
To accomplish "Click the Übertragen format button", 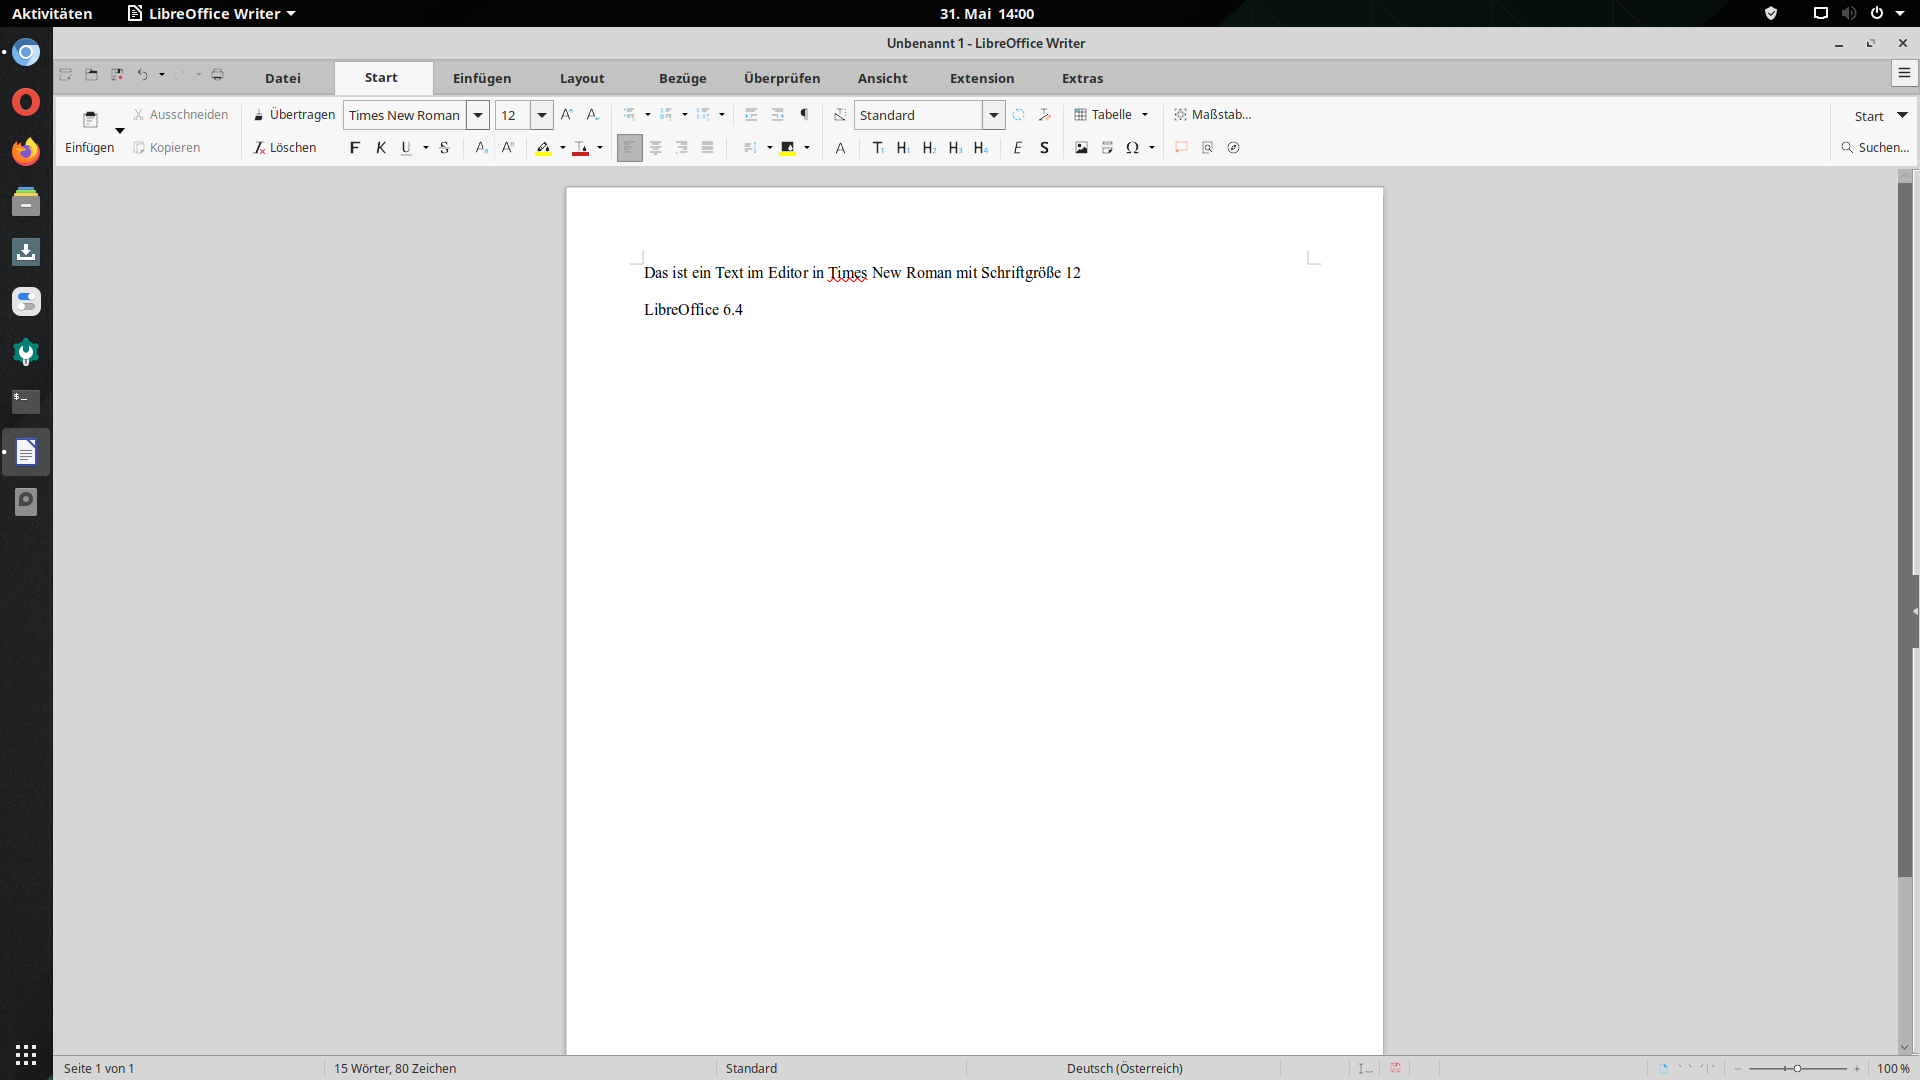I will [x=294, y=114].
